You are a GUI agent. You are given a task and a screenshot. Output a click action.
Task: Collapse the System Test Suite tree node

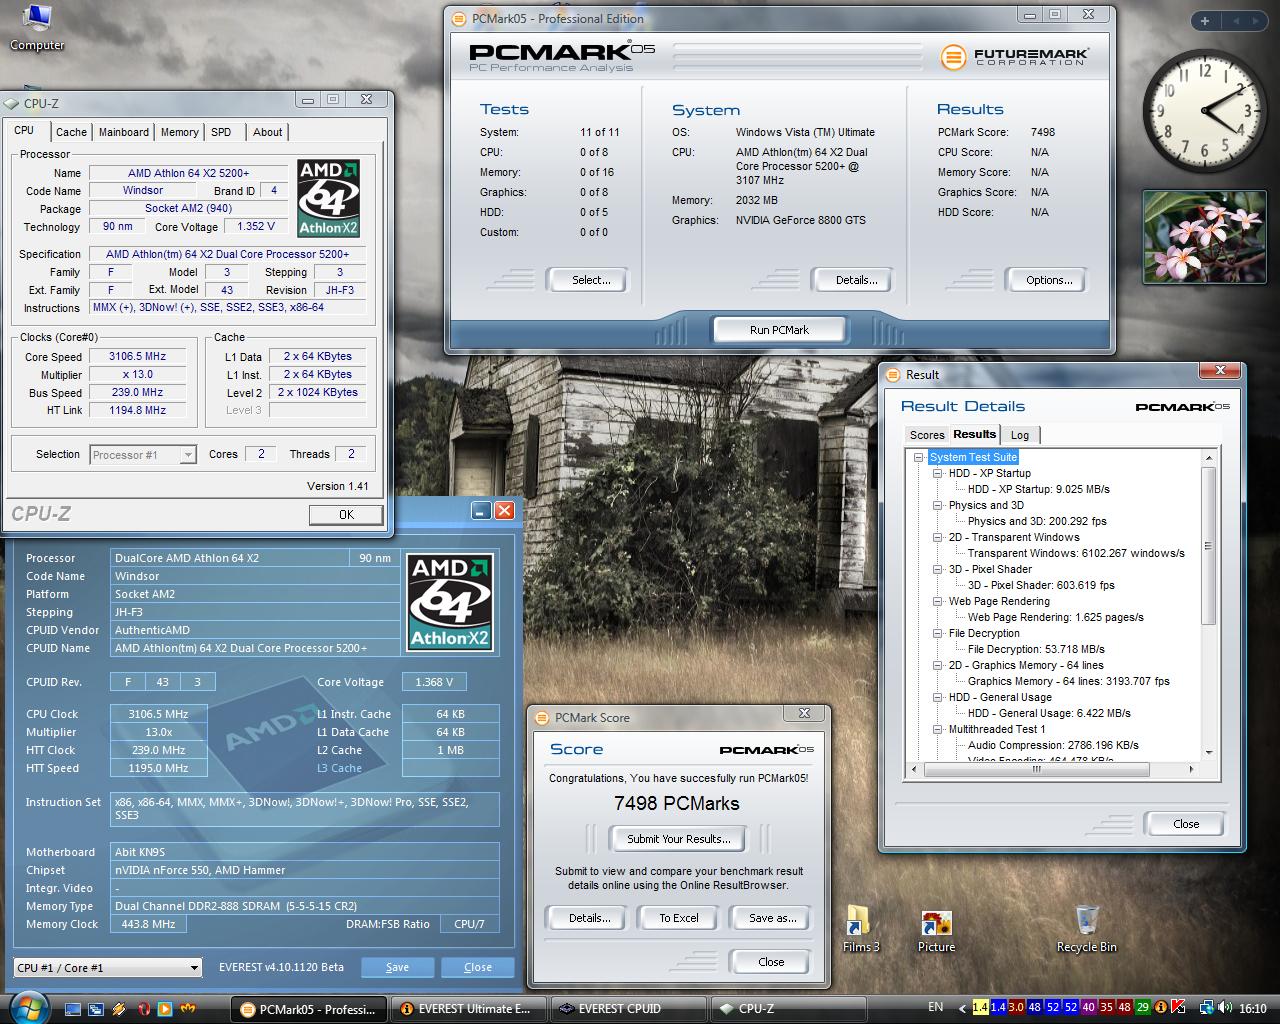(918, 457)
